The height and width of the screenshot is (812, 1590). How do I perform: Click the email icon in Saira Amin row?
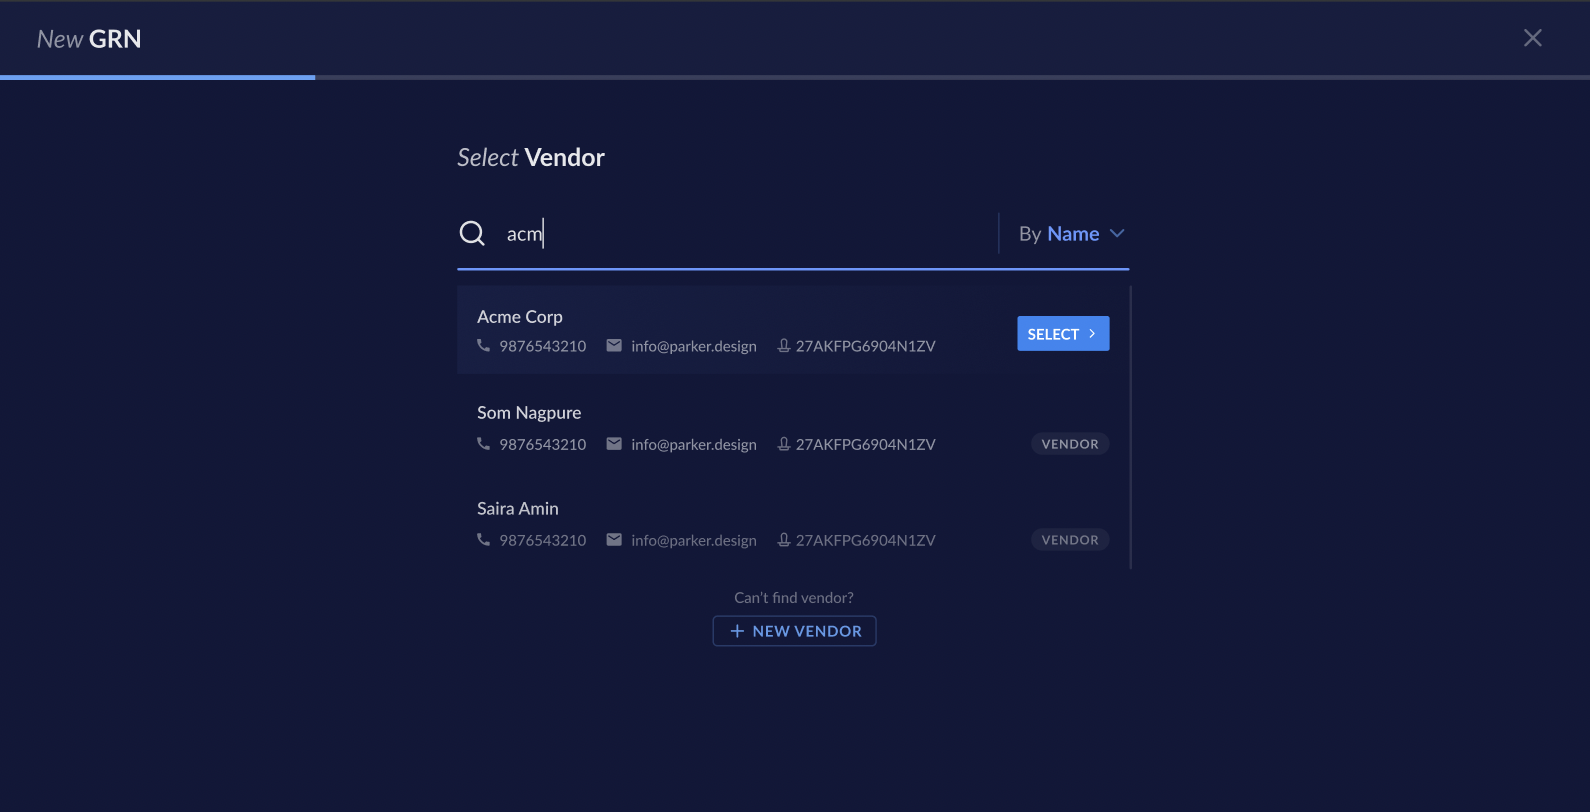point(614,539)
